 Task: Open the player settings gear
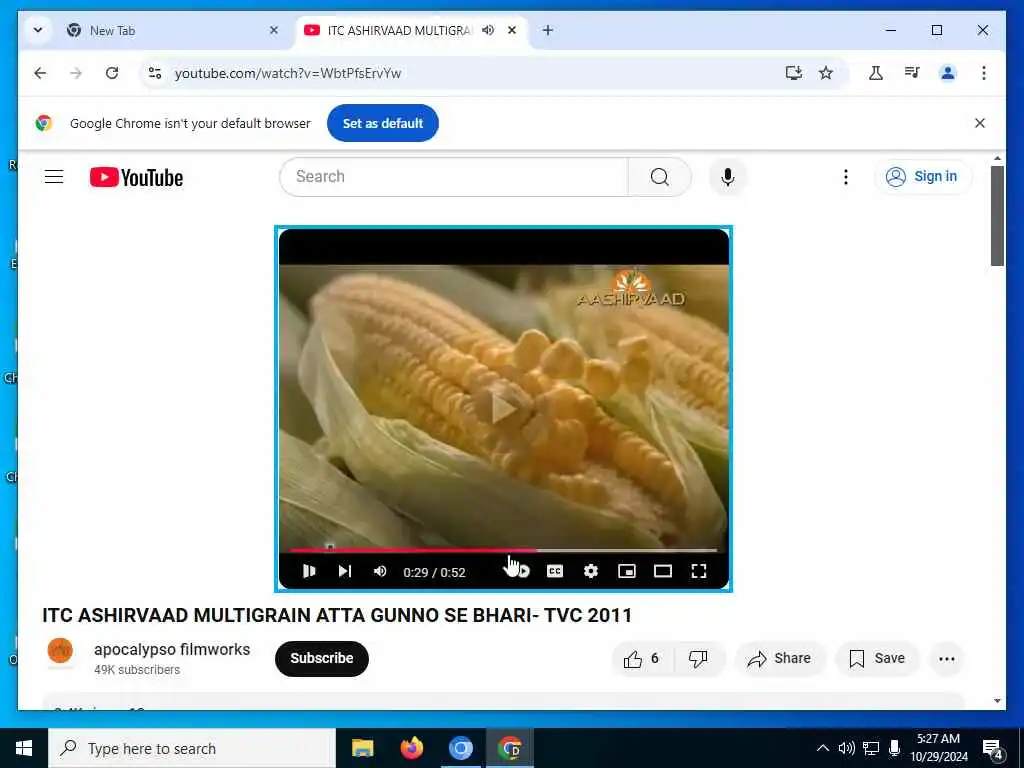tap(590, 571)
